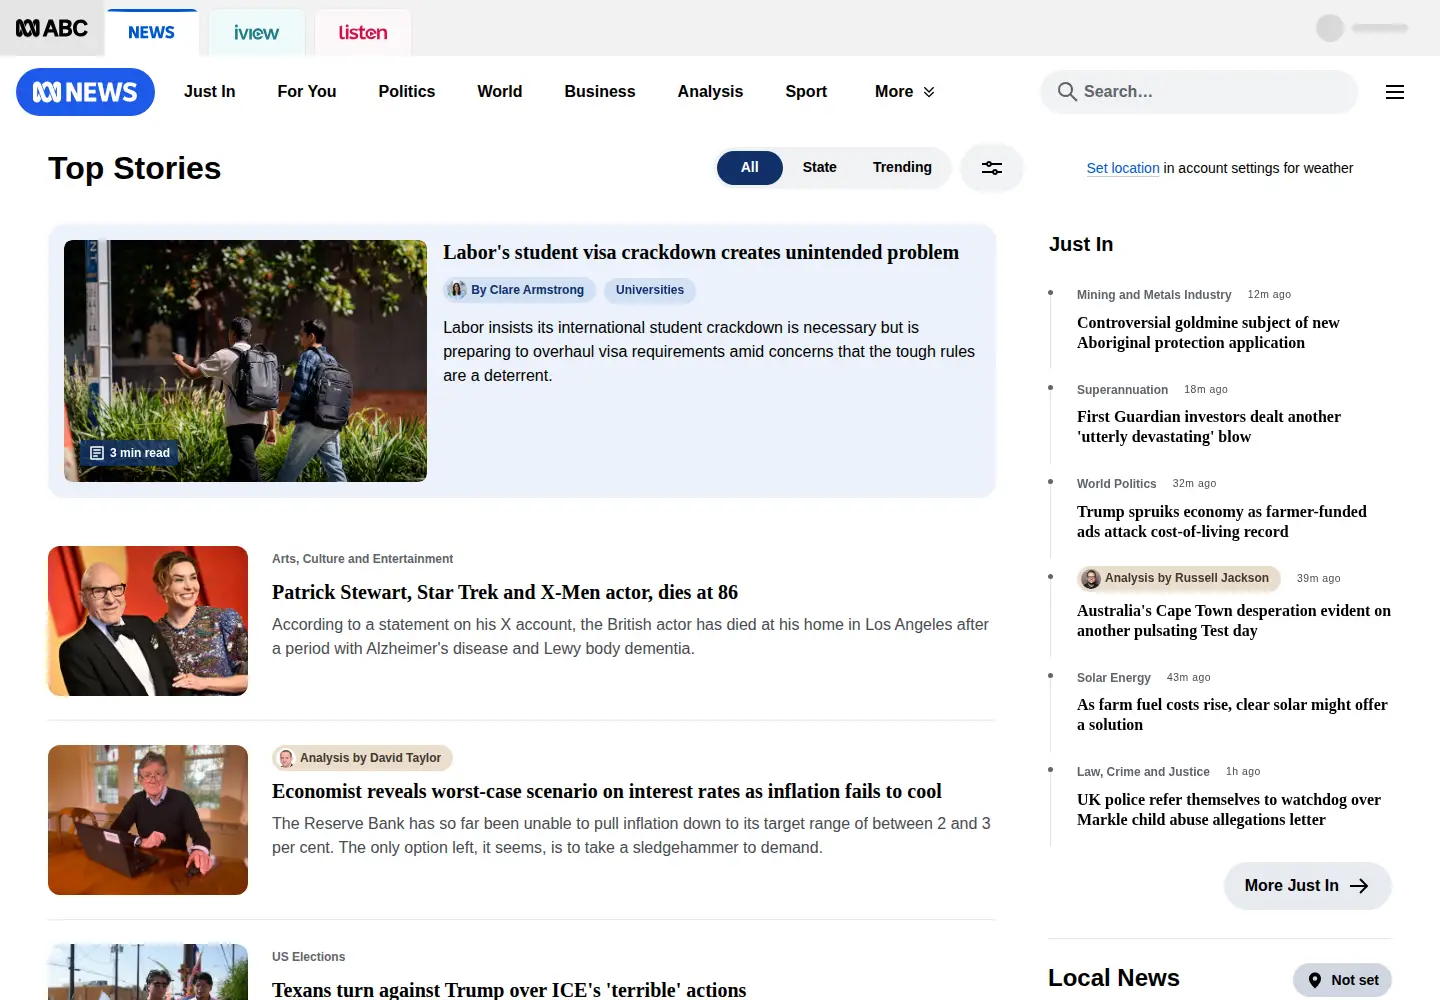Expand the More navigation dropdown
1440x1000 pixels.
(905, 92)
